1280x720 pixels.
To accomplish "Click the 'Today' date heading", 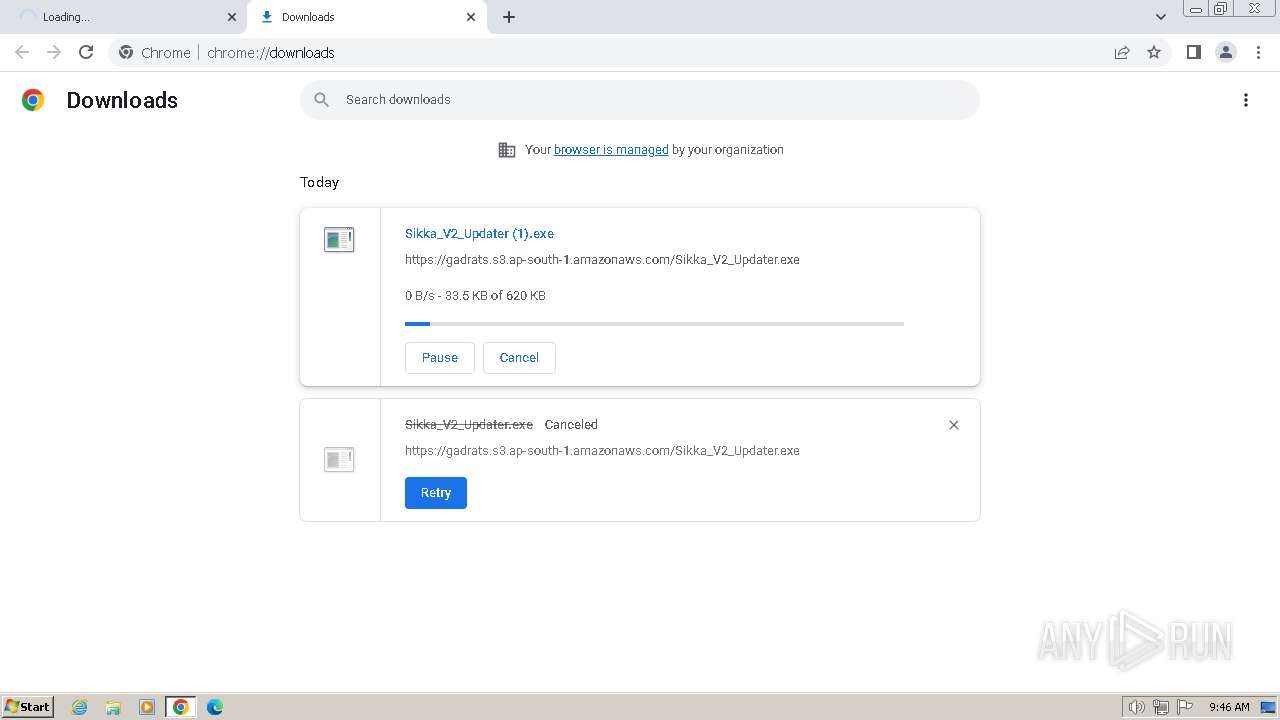I will click(319, 183).
